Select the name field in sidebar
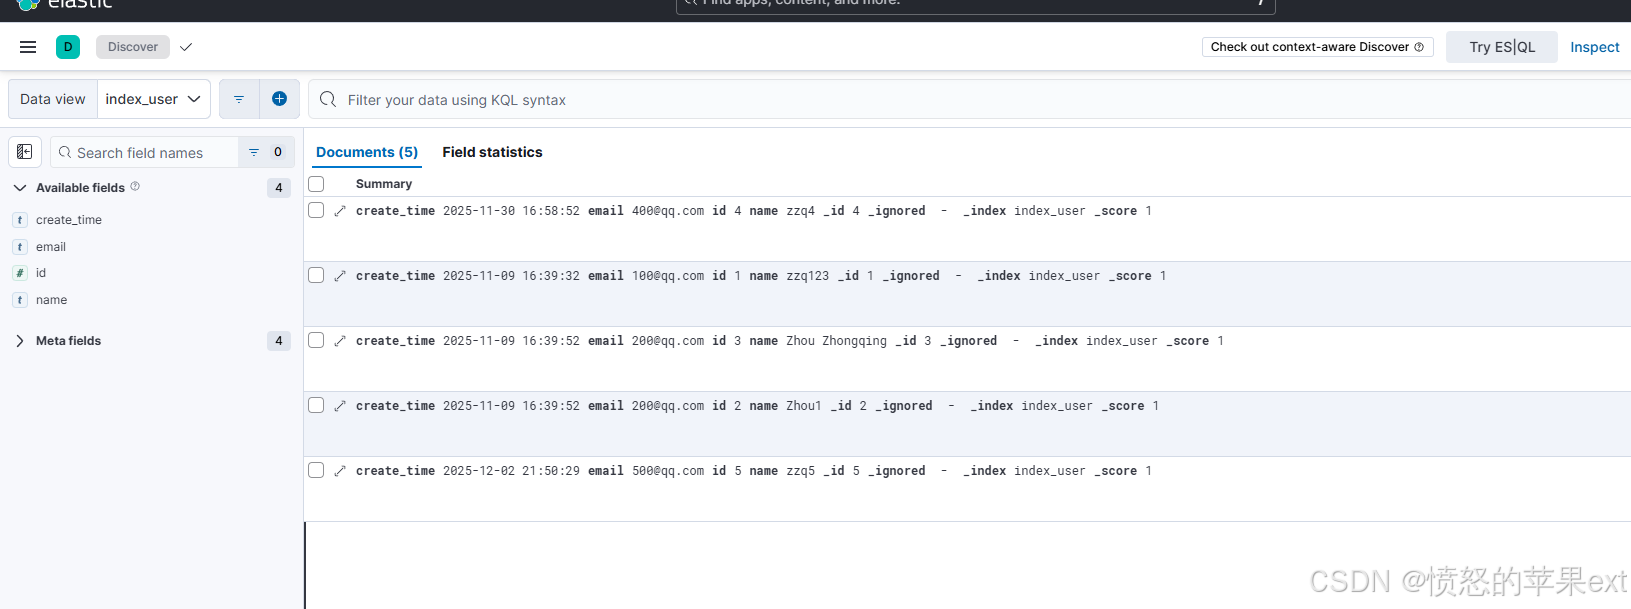This screenshot has height=609, width=1631. (52, 300)
